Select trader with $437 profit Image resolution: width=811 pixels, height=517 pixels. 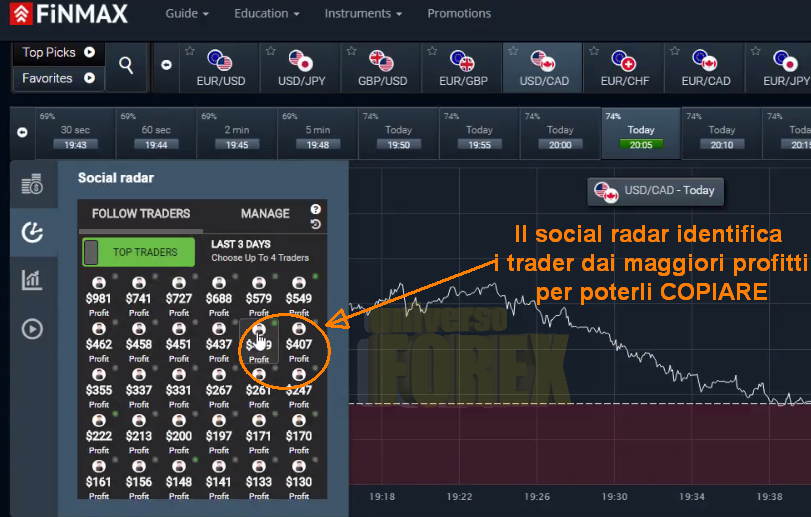pos(219,343)
